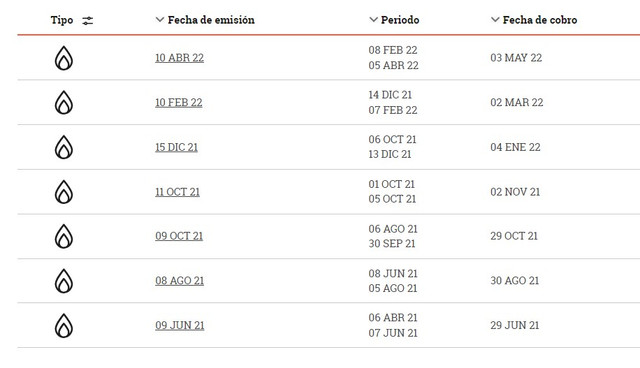Click the flame icon beside 08 AGO 21
Screen dimensions: 640x368
pyautogui.click(x=64, y=281)
